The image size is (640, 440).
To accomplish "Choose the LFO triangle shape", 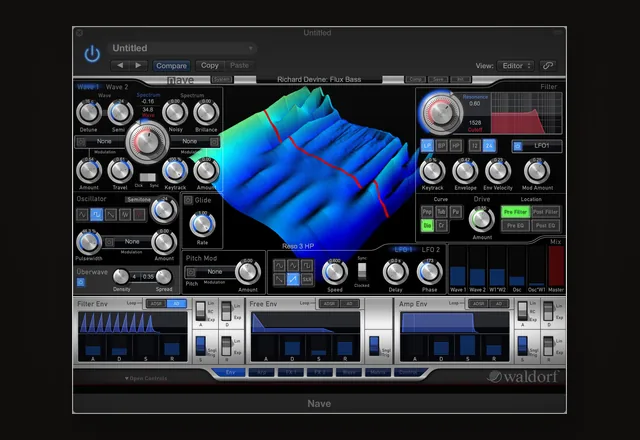I will pyautogui.click(x=293, y=265).
